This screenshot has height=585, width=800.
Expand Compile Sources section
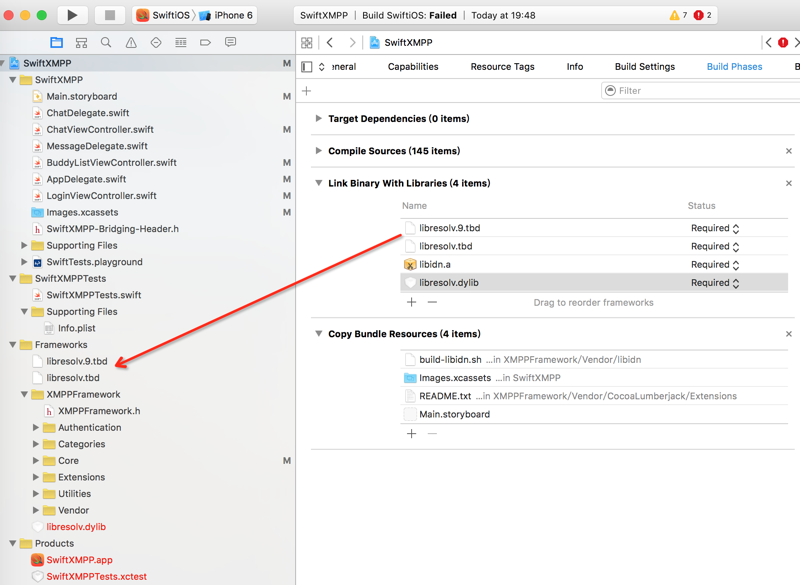(x=318, y=150)
